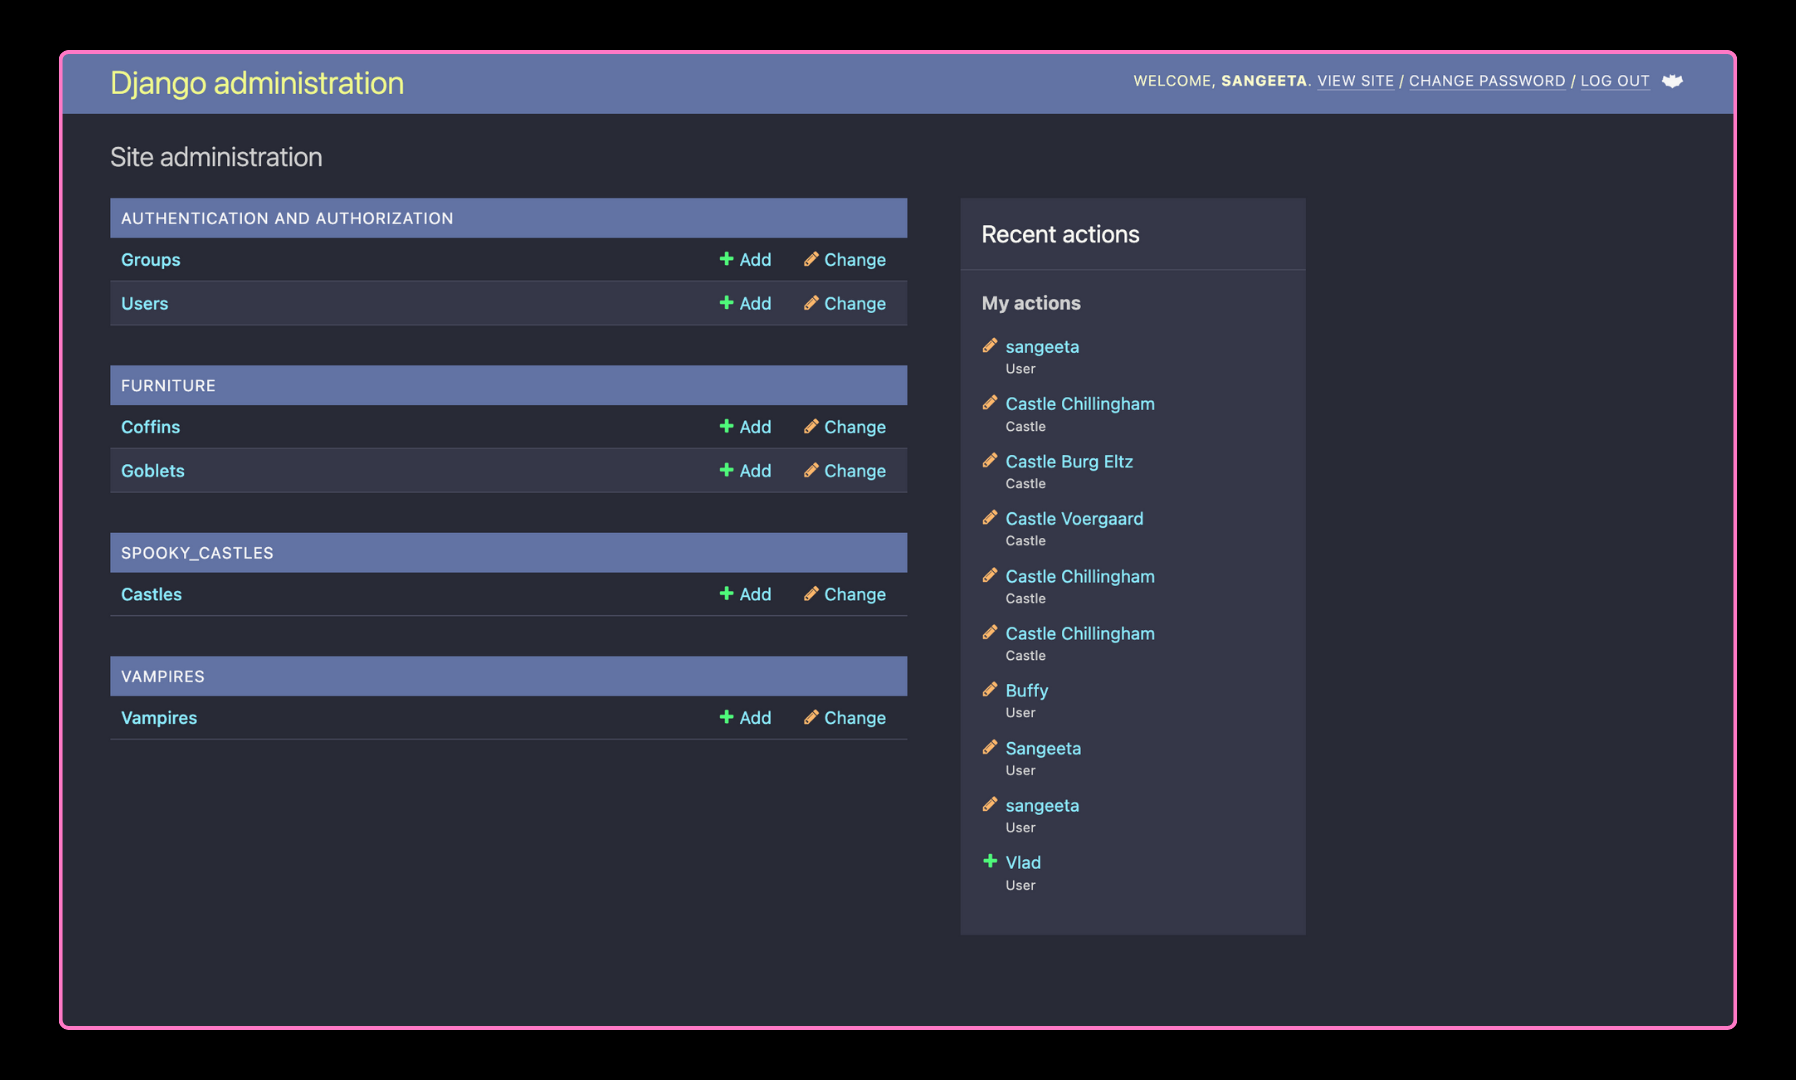Open the Change Password link
This screenshot has height=1080, width=1796.
pyautogui.click(x=1487, y=81)
